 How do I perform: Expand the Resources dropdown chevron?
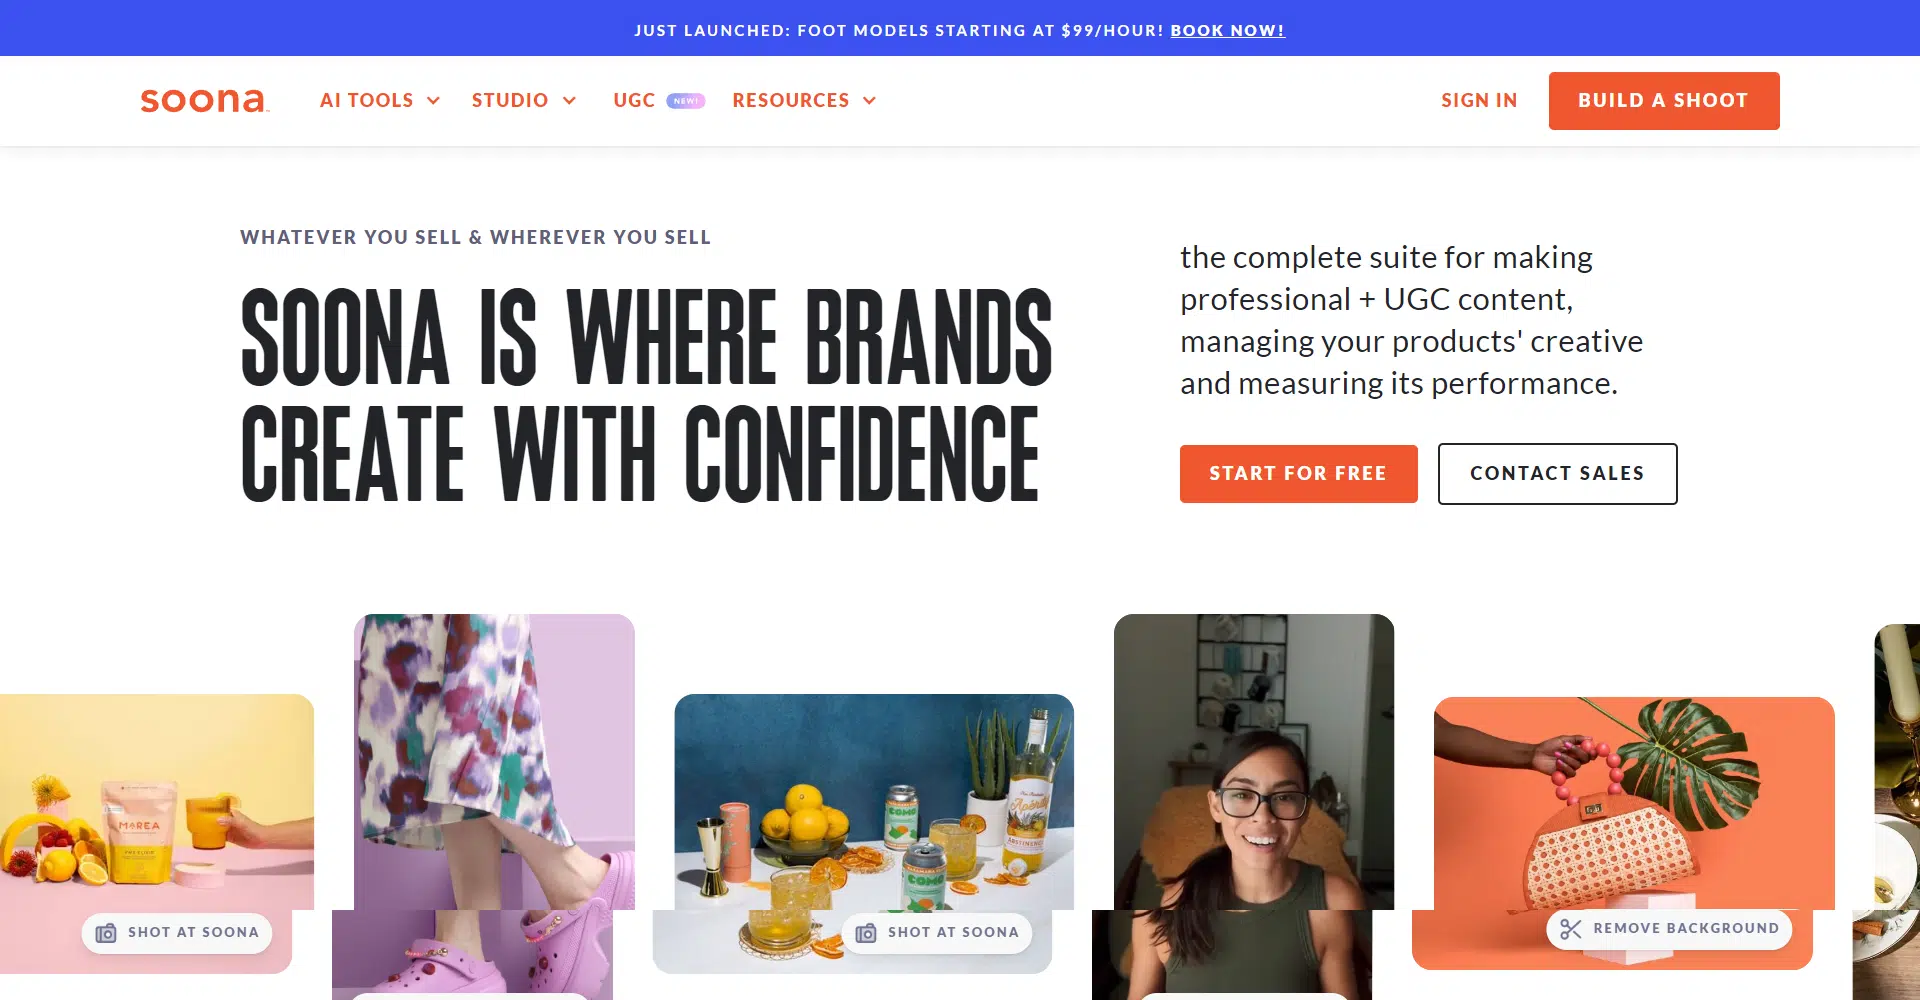tap(870, 101)
